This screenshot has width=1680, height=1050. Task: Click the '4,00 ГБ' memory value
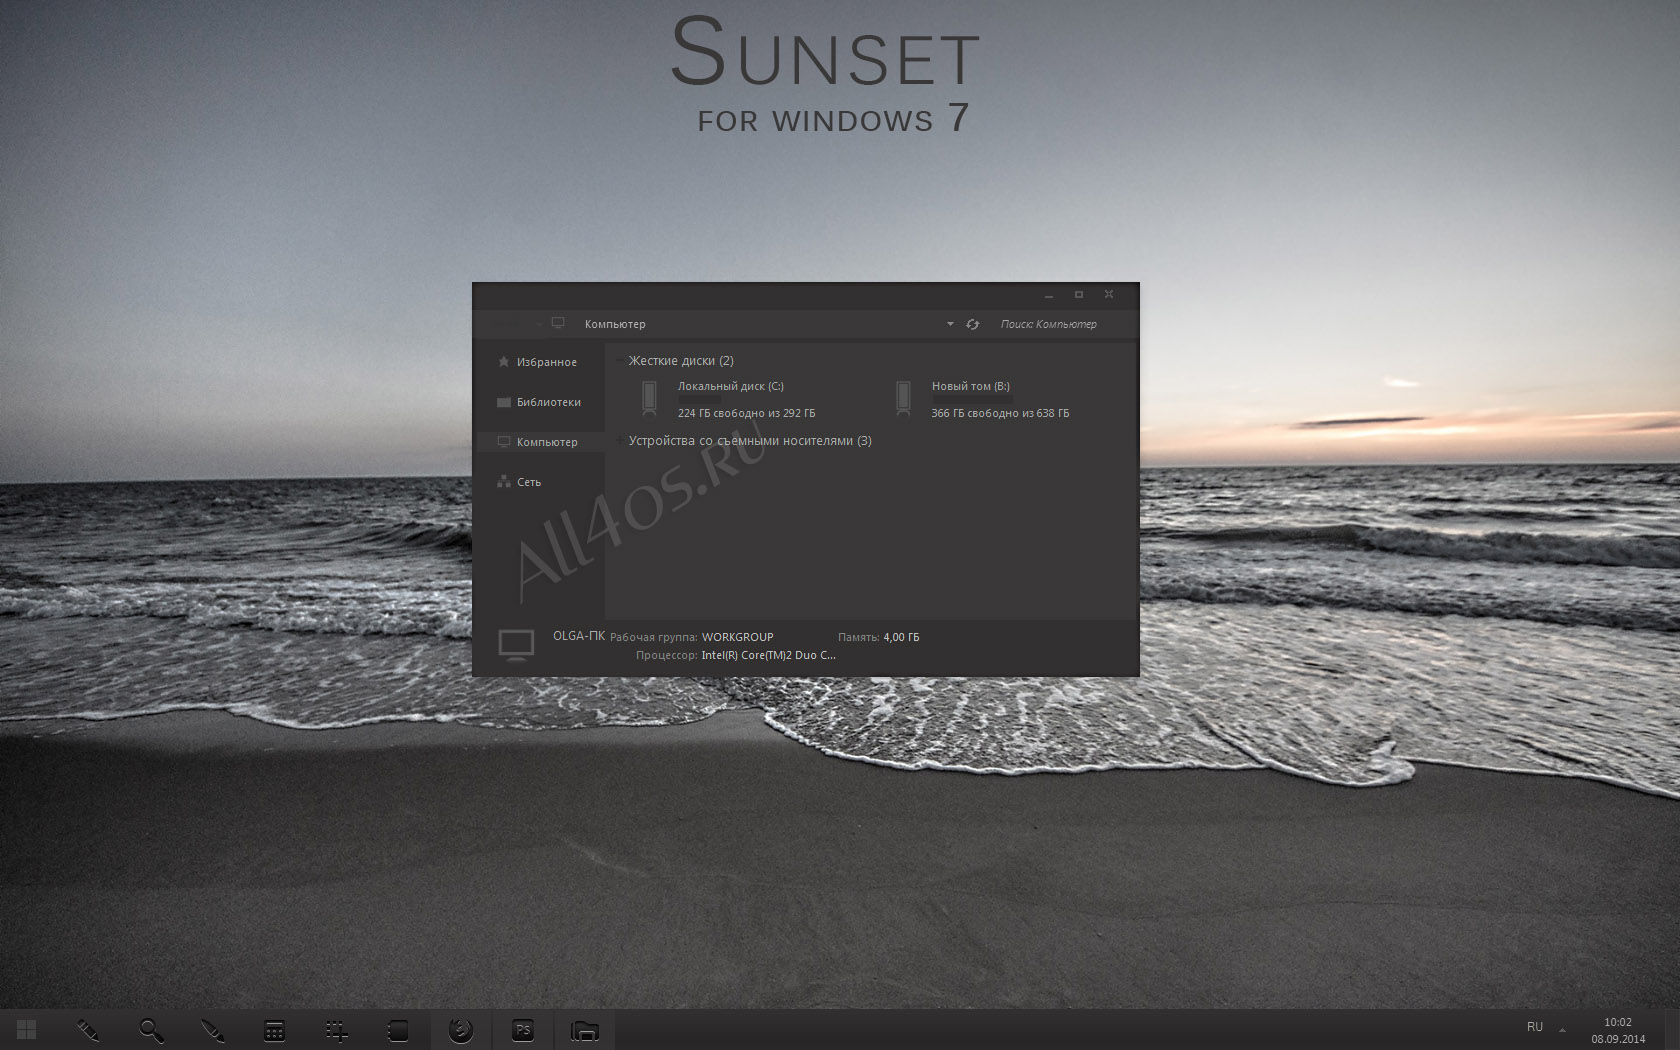coord(901,637)
